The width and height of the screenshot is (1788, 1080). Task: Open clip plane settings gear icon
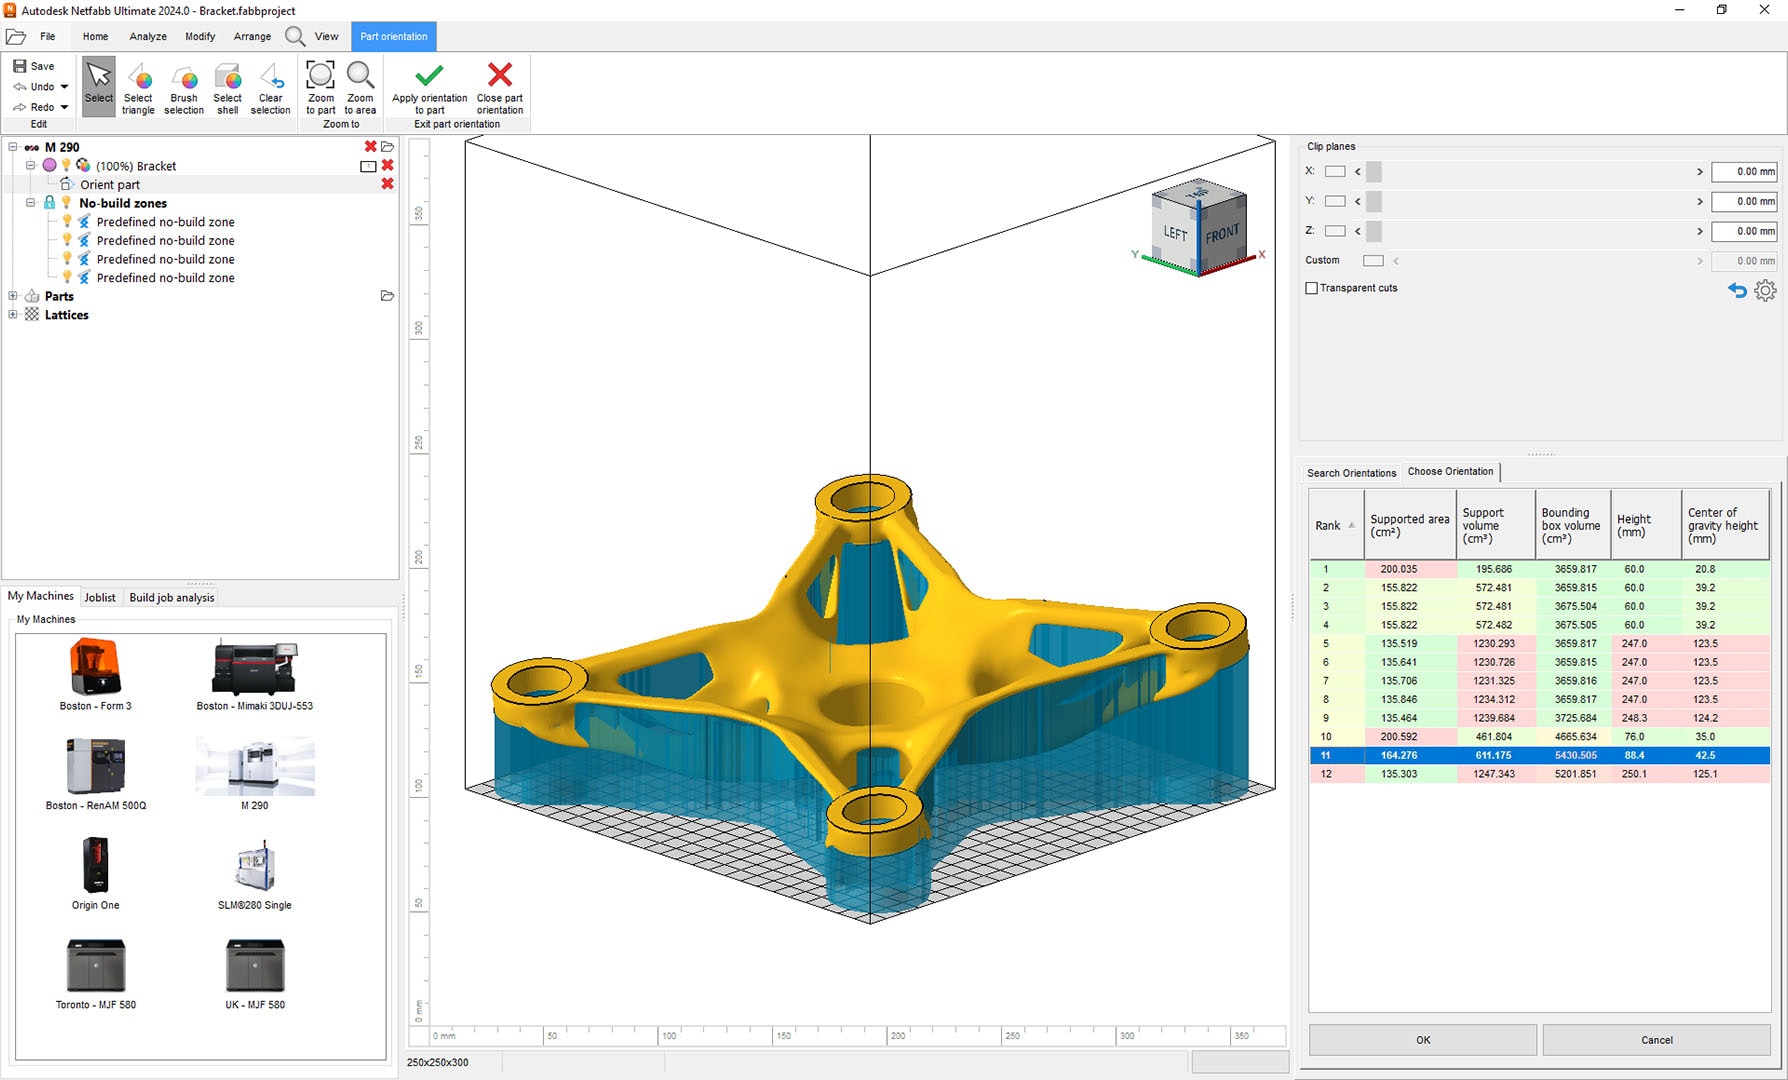(x=1765, y=290)
